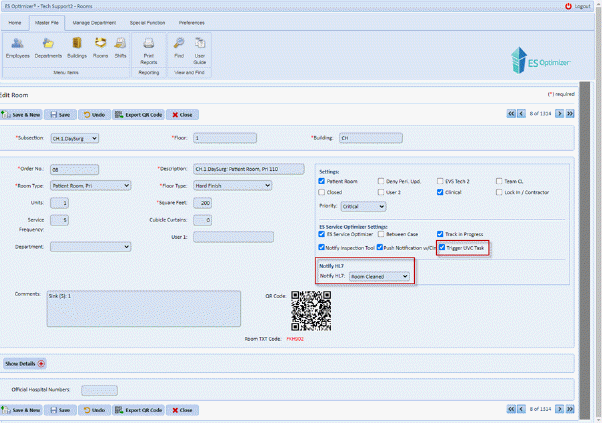
Task: Toggle the Patient Room checkbox
Action: [x=322, y=180]
